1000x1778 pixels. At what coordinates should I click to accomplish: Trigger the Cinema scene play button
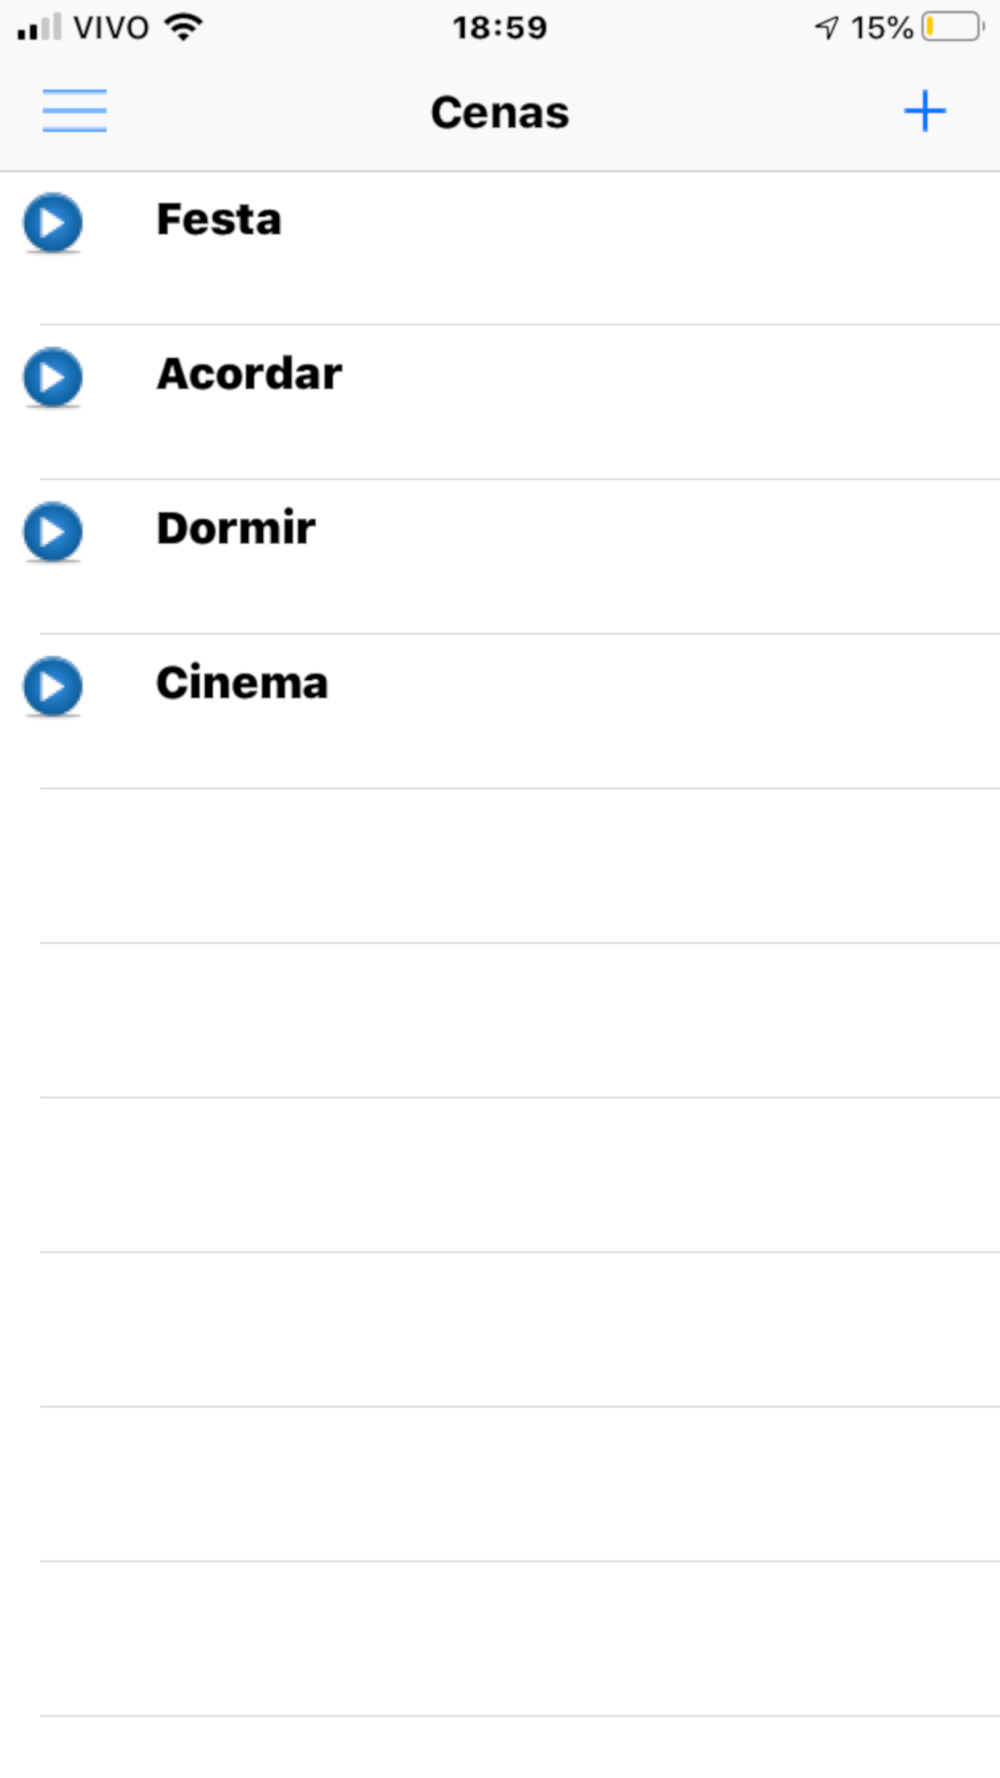pos(53,686)
